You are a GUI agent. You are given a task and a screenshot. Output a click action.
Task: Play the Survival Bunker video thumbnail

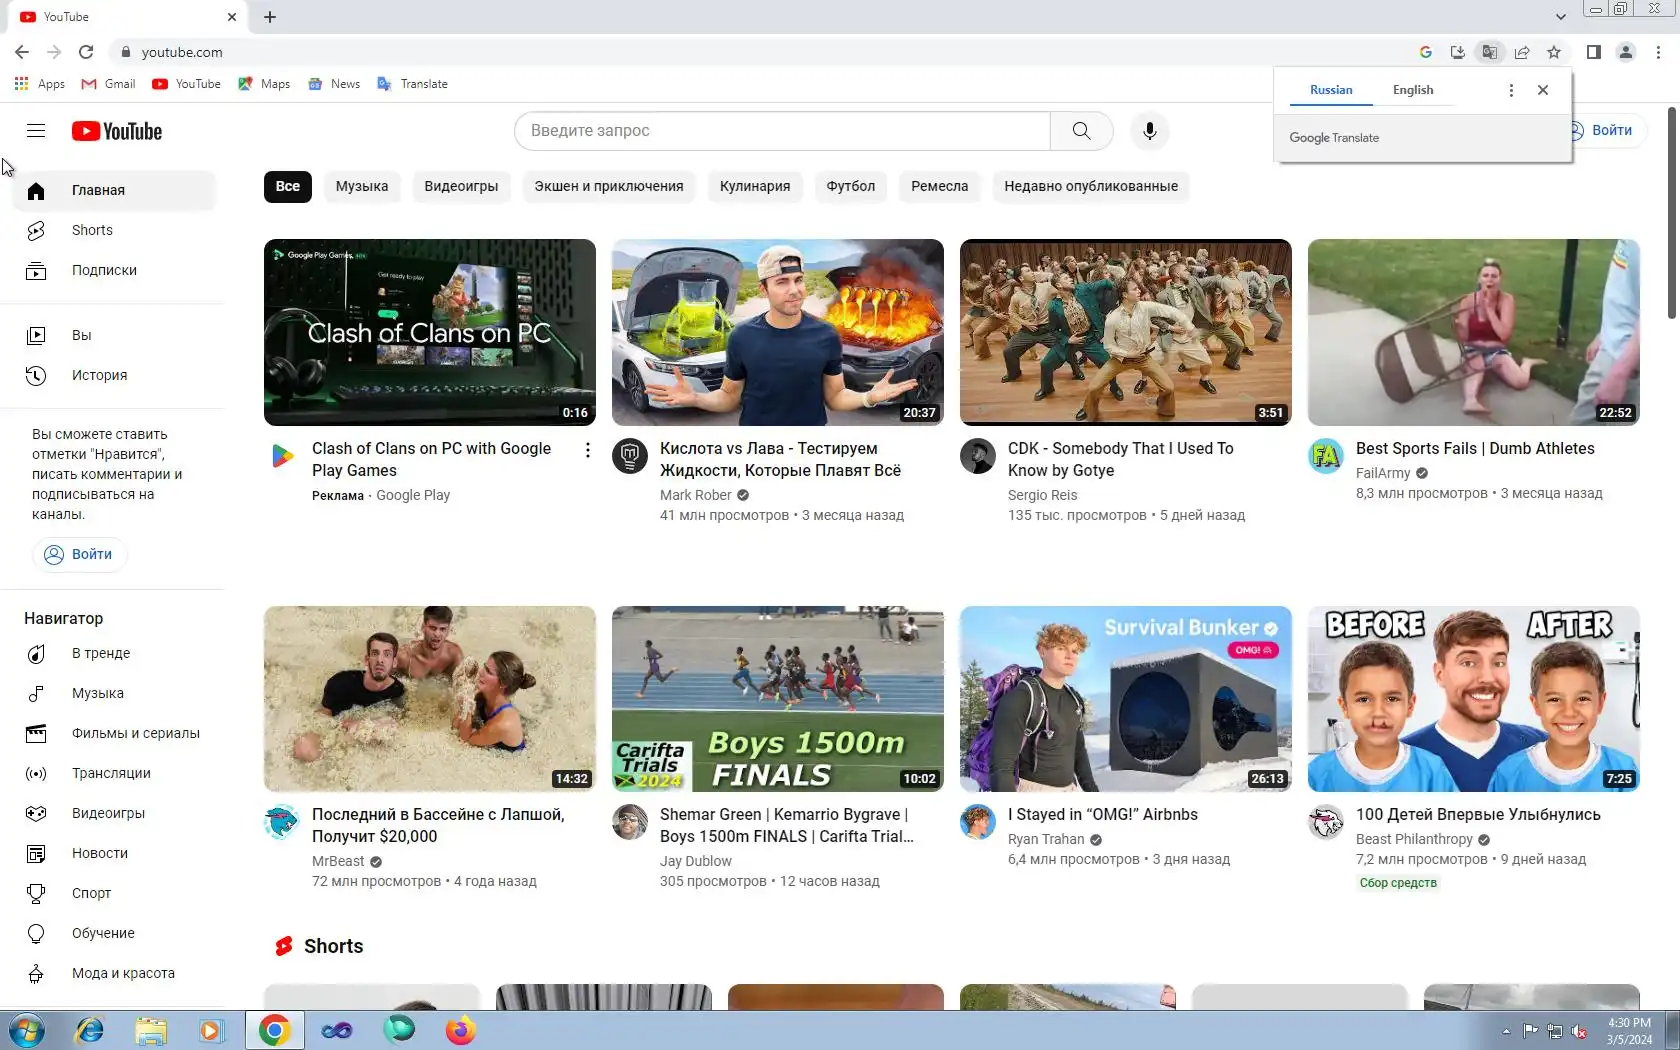1126,699
